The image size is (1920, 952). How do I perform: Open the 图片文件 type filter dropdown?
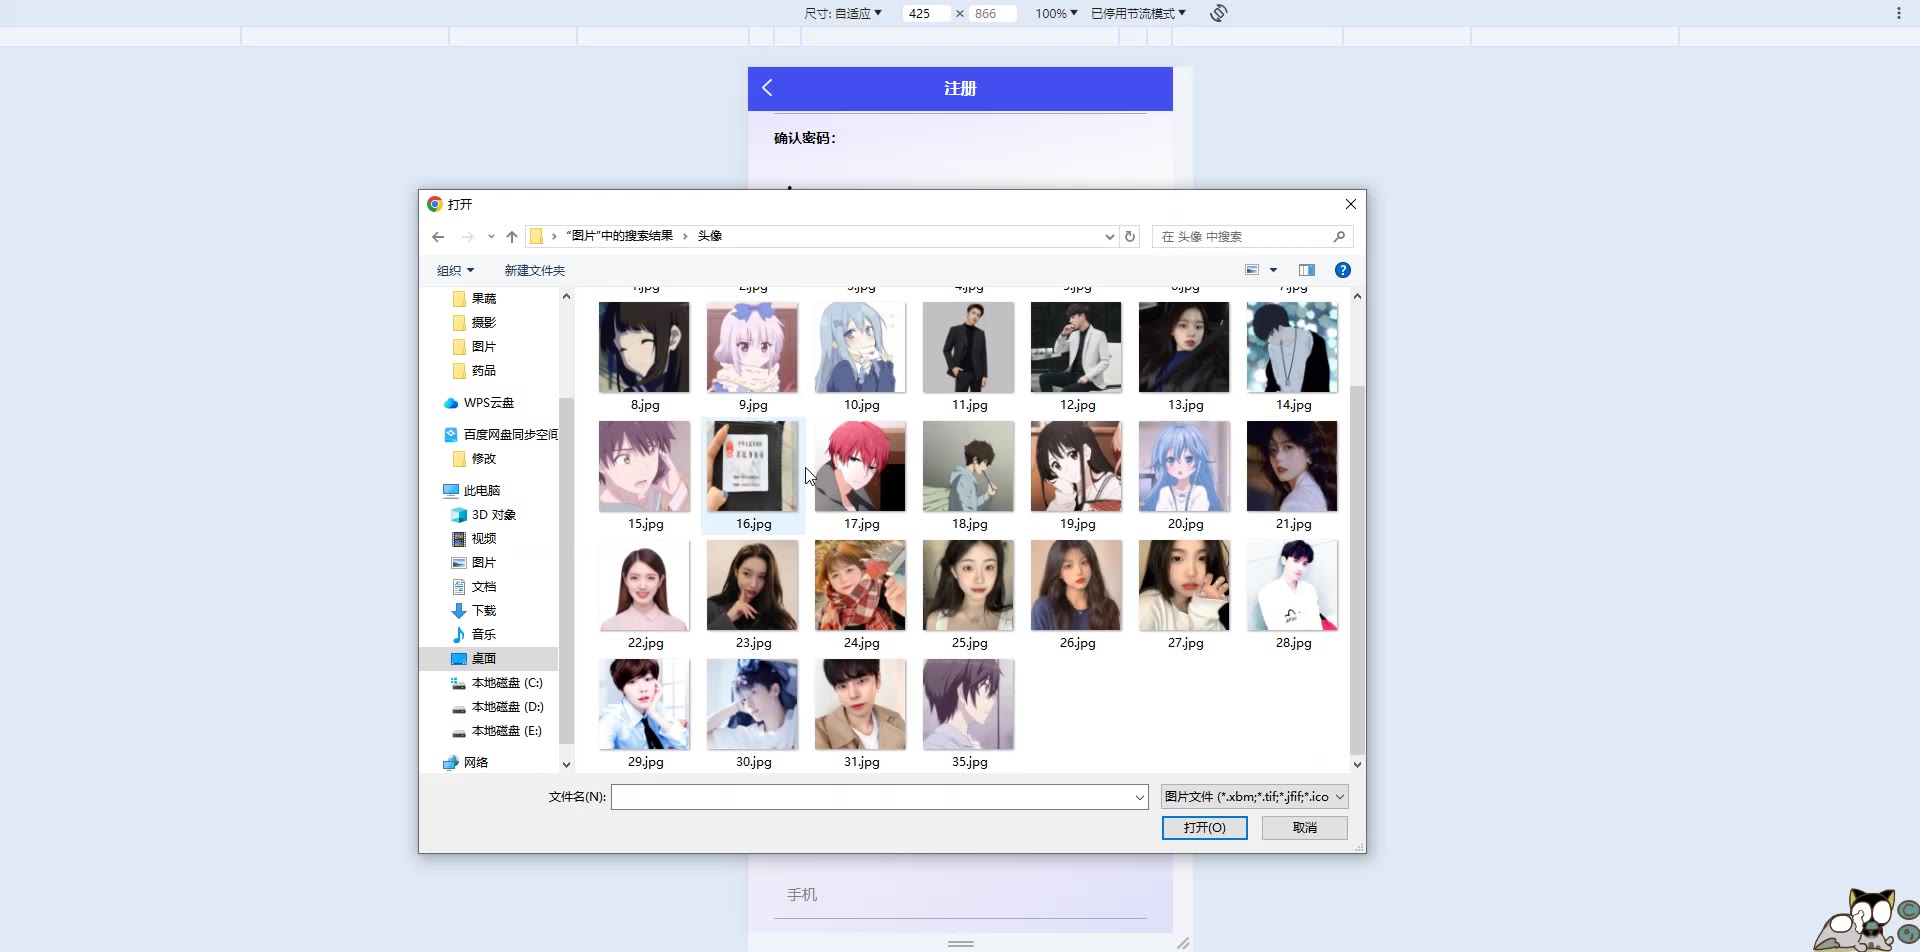coord(1254,797)
